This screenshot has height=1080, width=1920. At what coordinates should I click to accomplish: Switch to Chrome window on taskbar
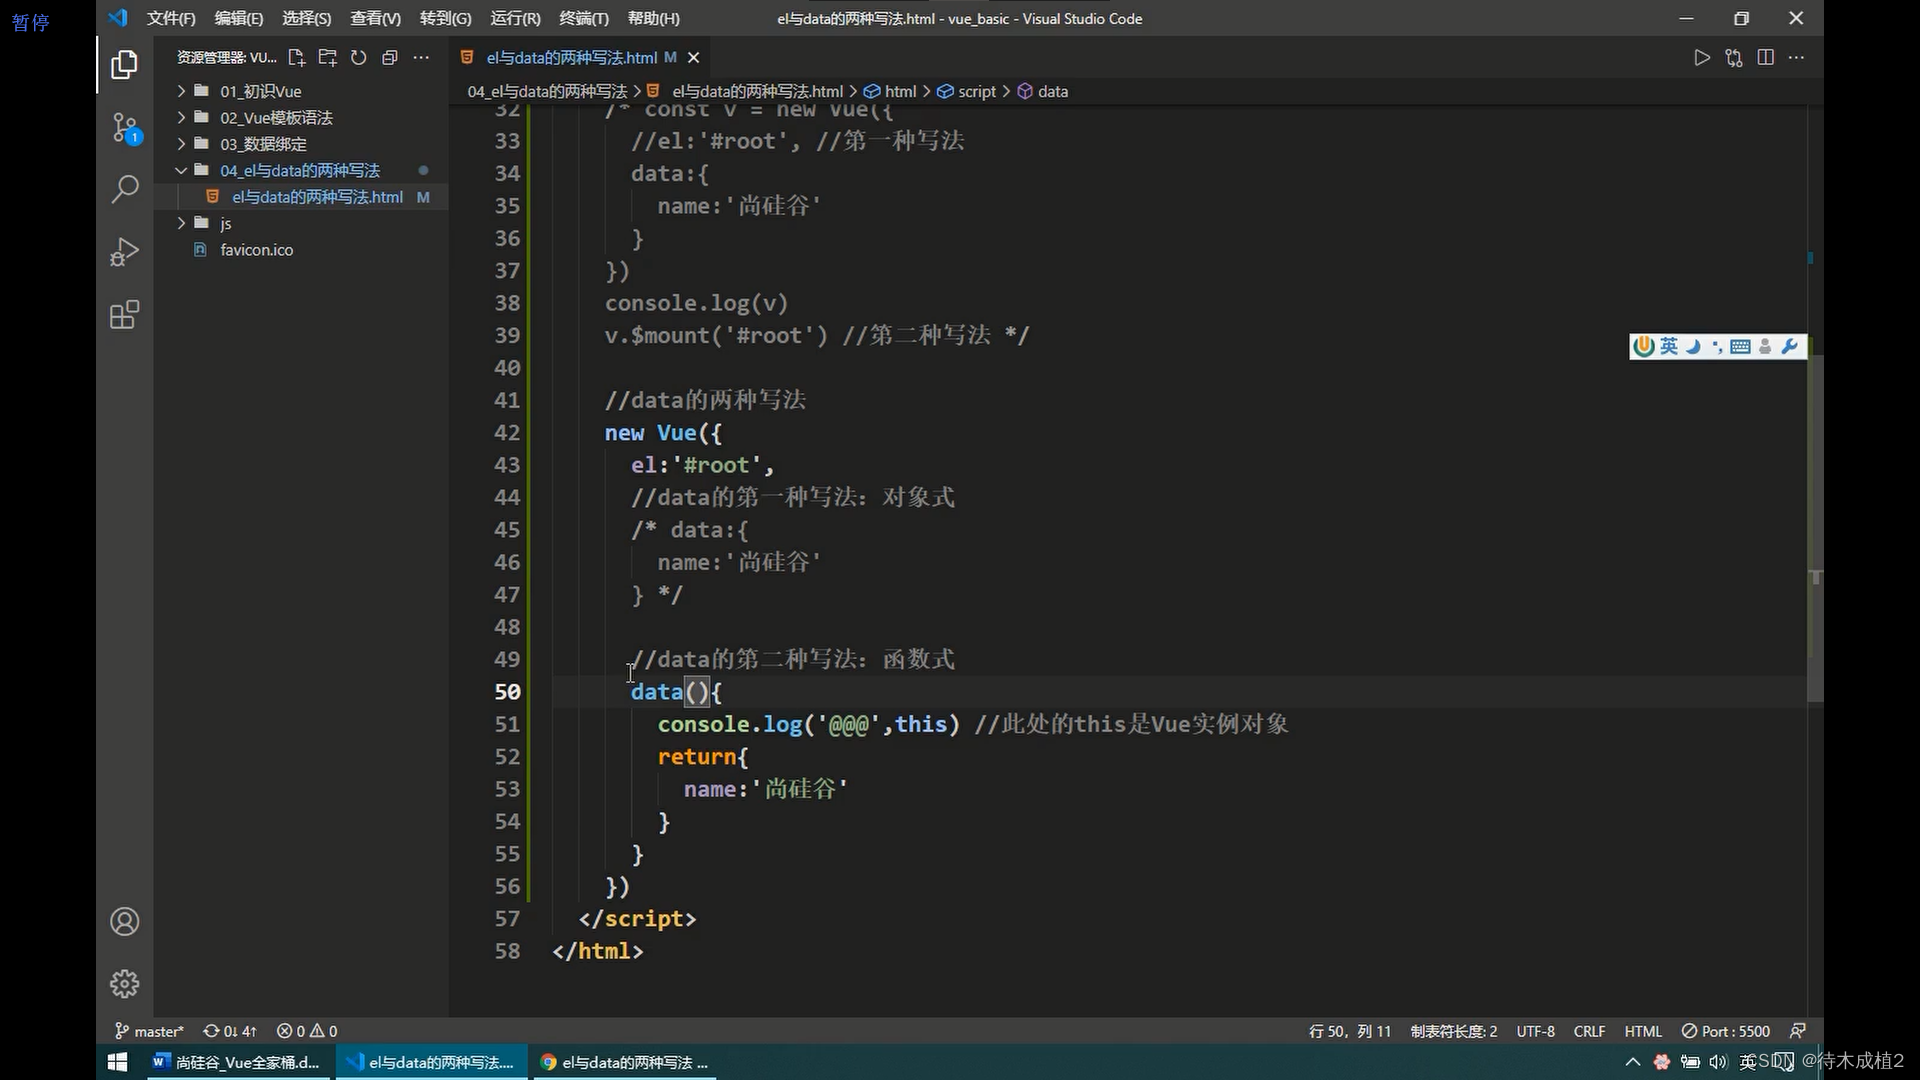(626, 1062)
